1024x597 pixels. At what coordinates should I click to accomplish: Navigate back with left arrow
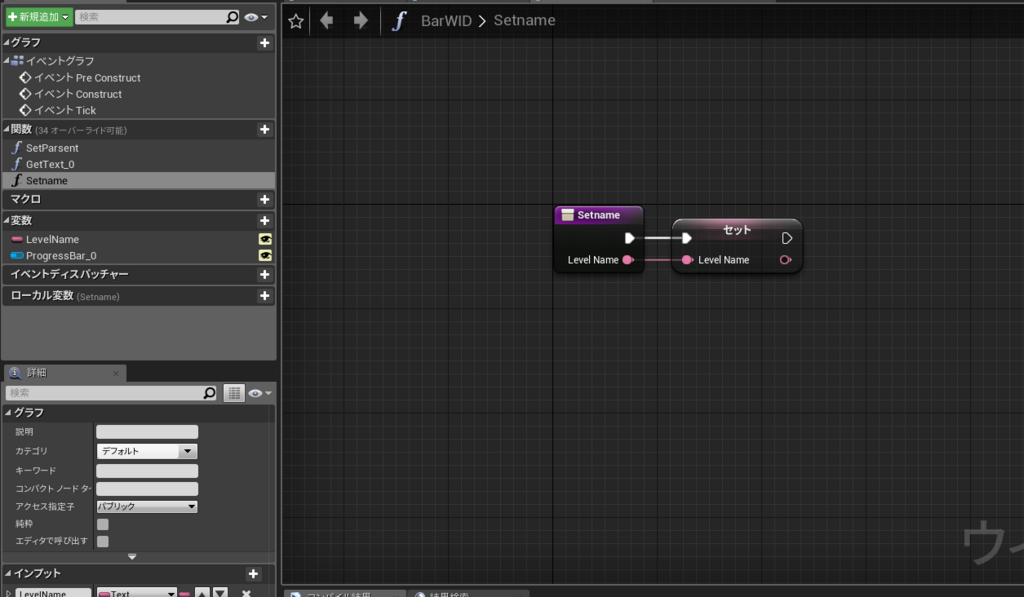point(327,21)
